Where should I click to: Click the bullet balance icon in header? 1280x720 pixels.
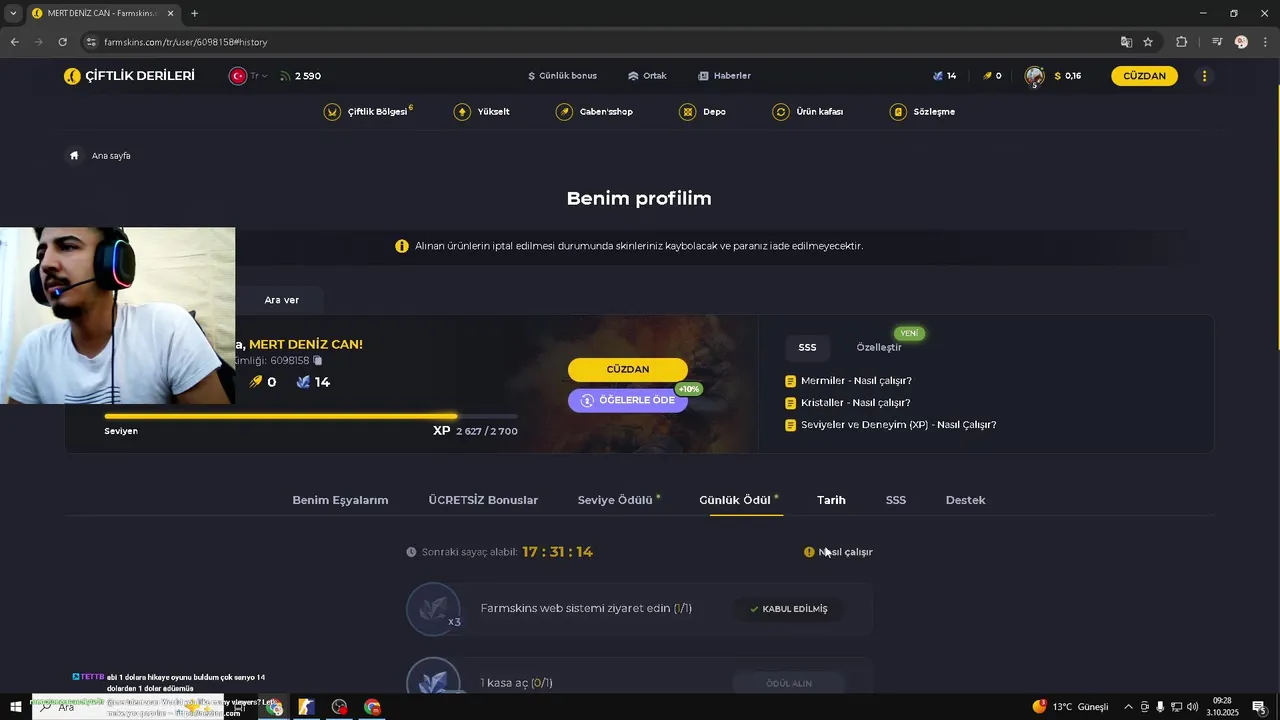(987, 76)
